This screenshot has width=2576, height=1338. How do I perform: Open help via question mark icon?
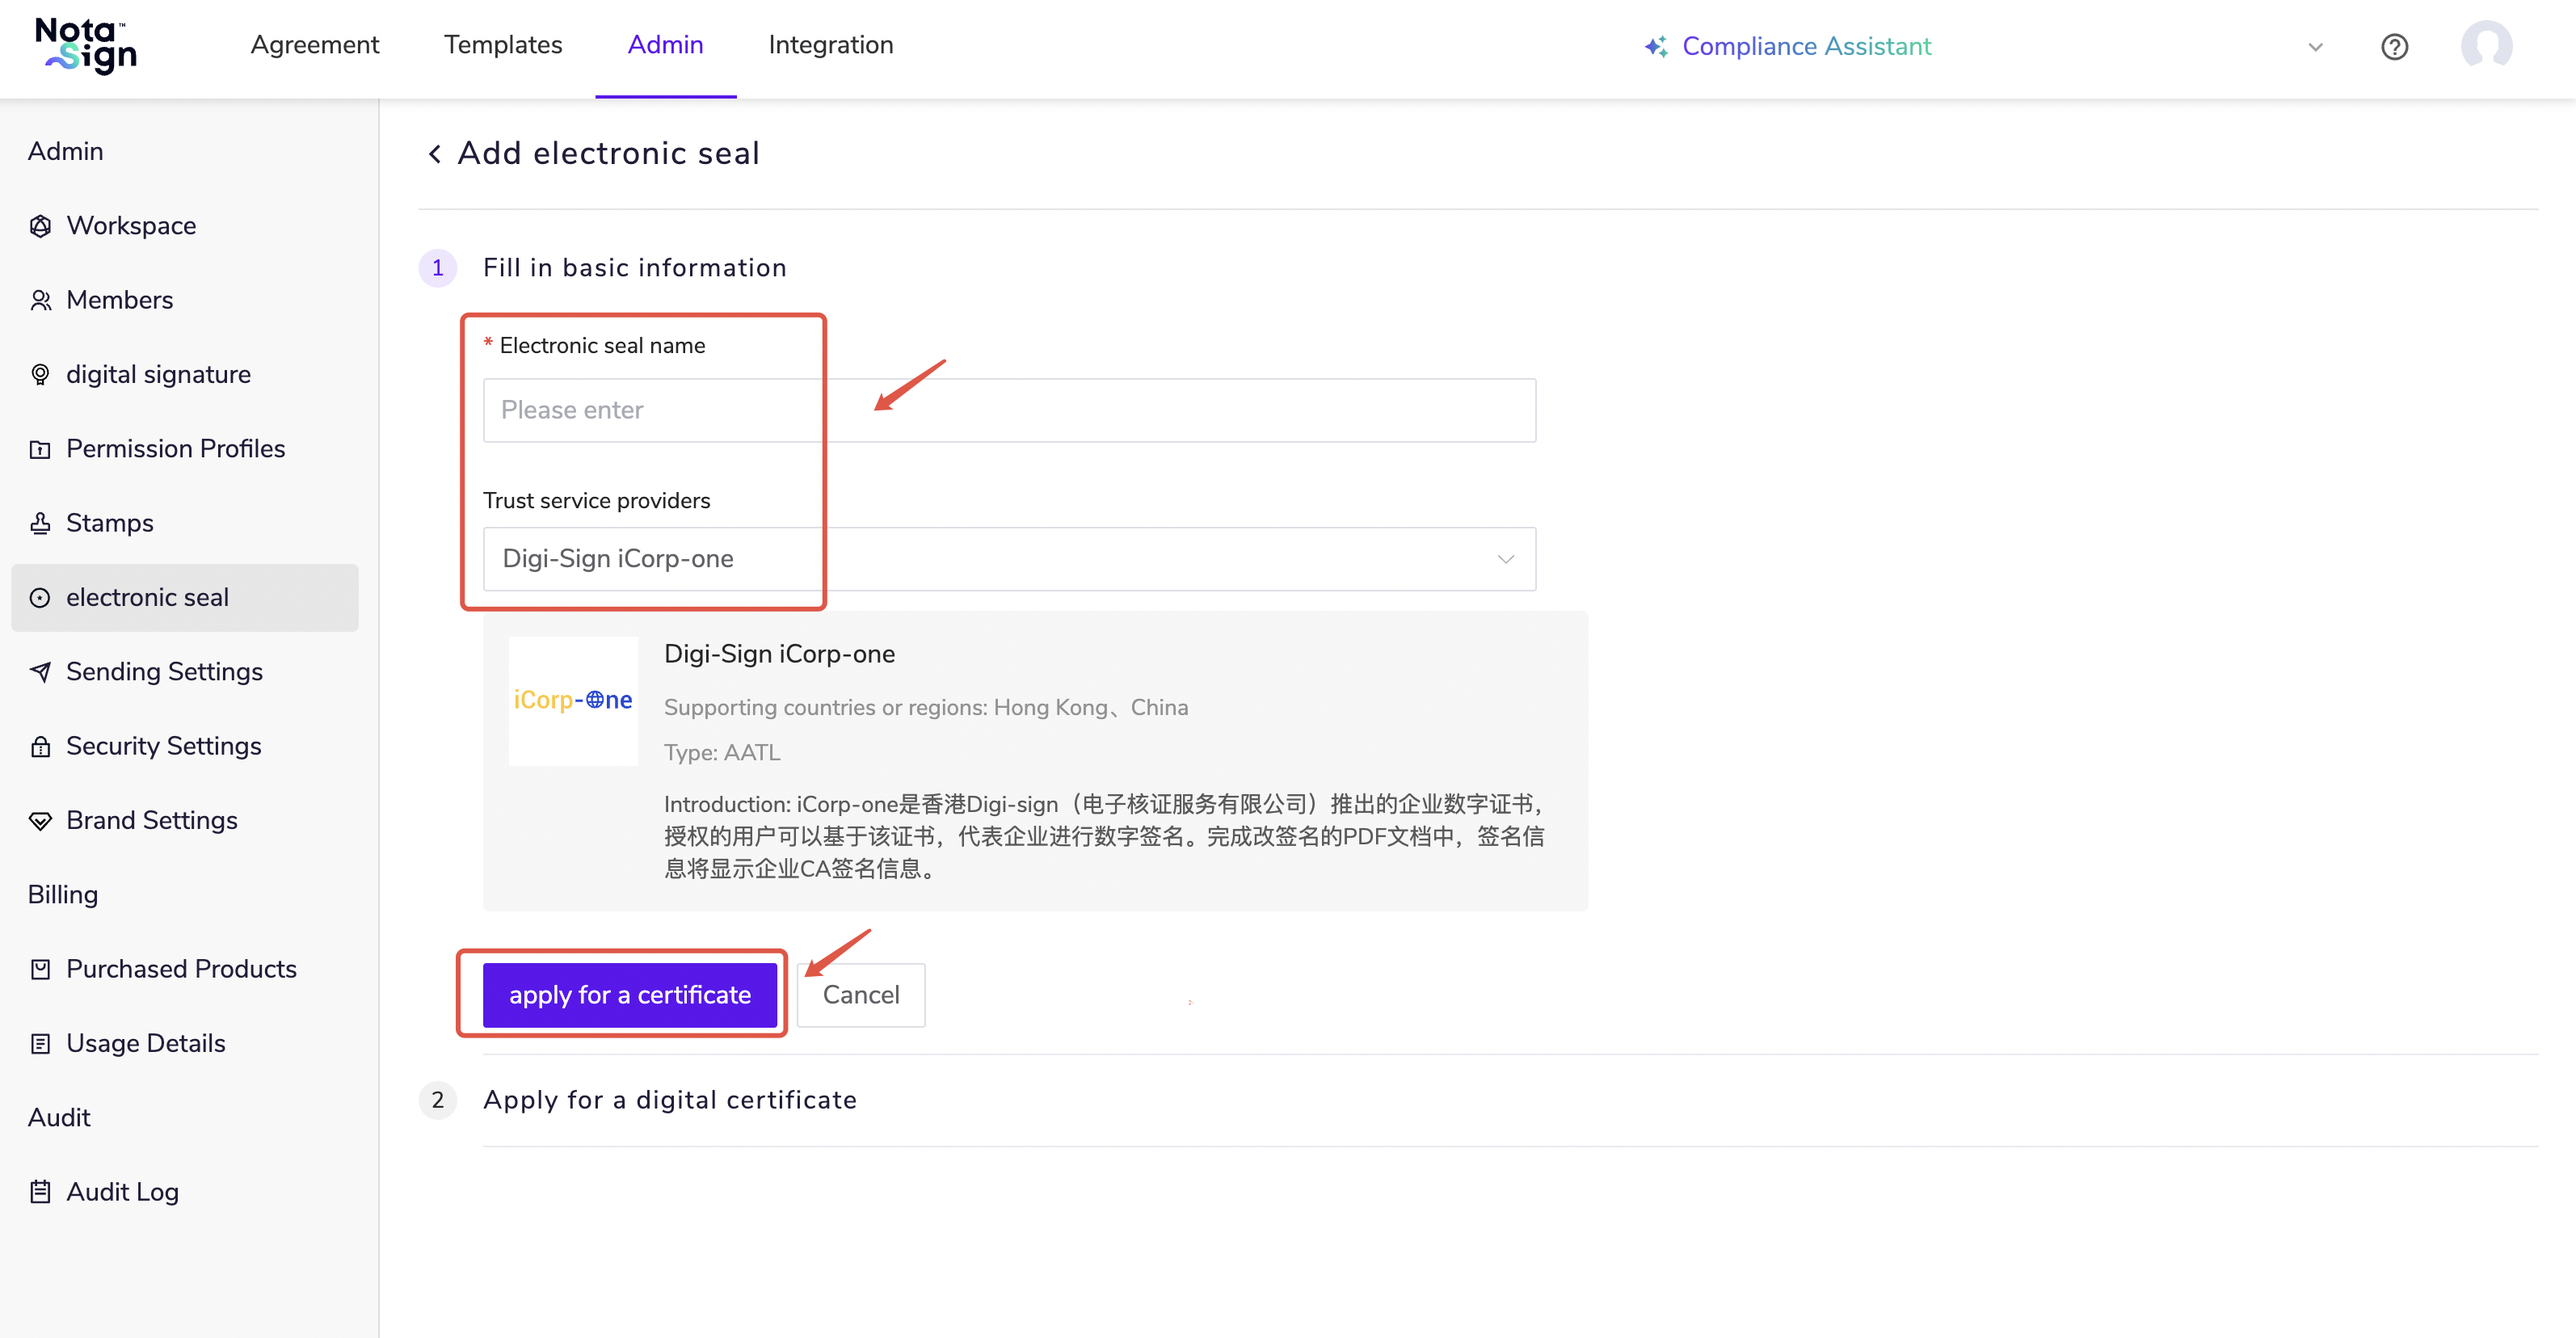click(x=2394, y=47)
